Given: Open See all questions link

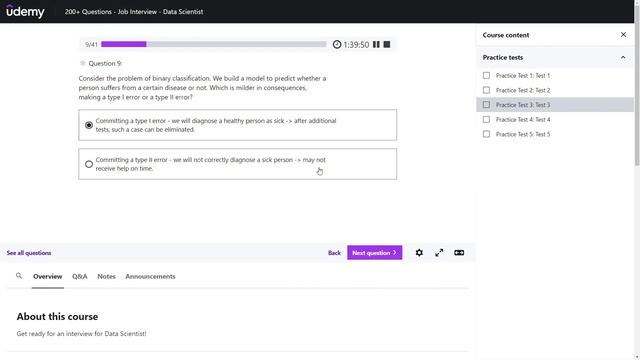Looking at the screenshot, I should tap(29, 253).
